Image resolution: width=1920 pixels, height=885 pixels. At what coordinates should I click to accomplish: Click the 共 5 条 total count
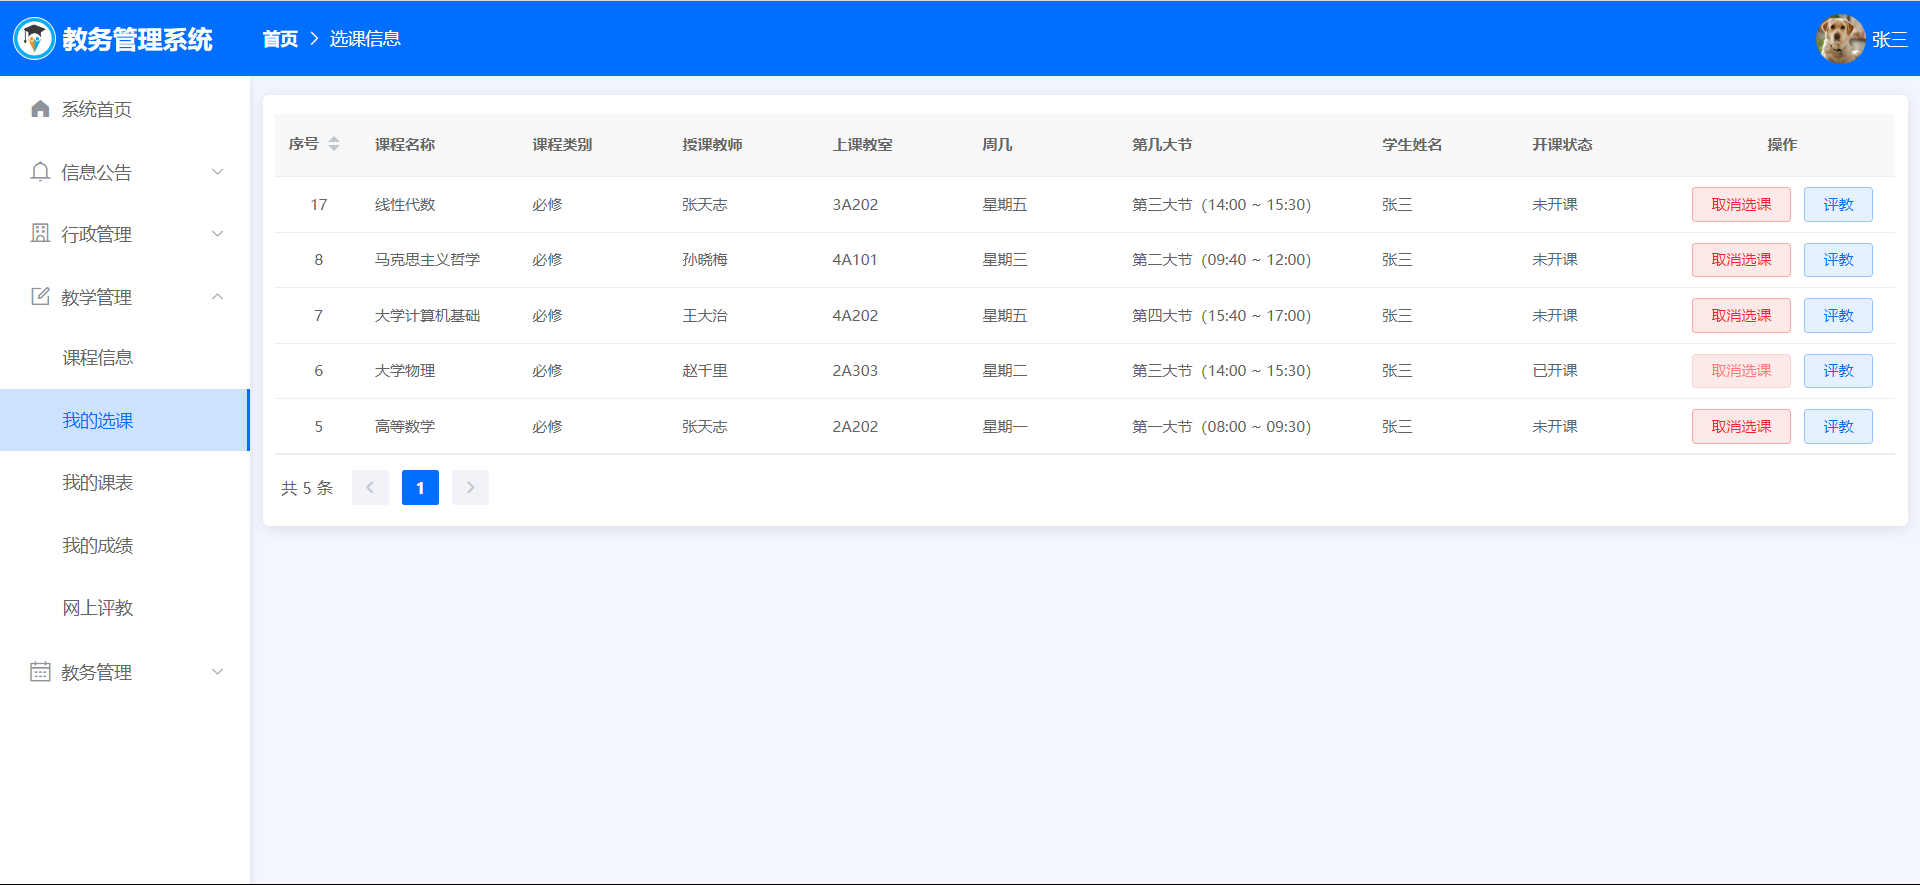[307, 488]
